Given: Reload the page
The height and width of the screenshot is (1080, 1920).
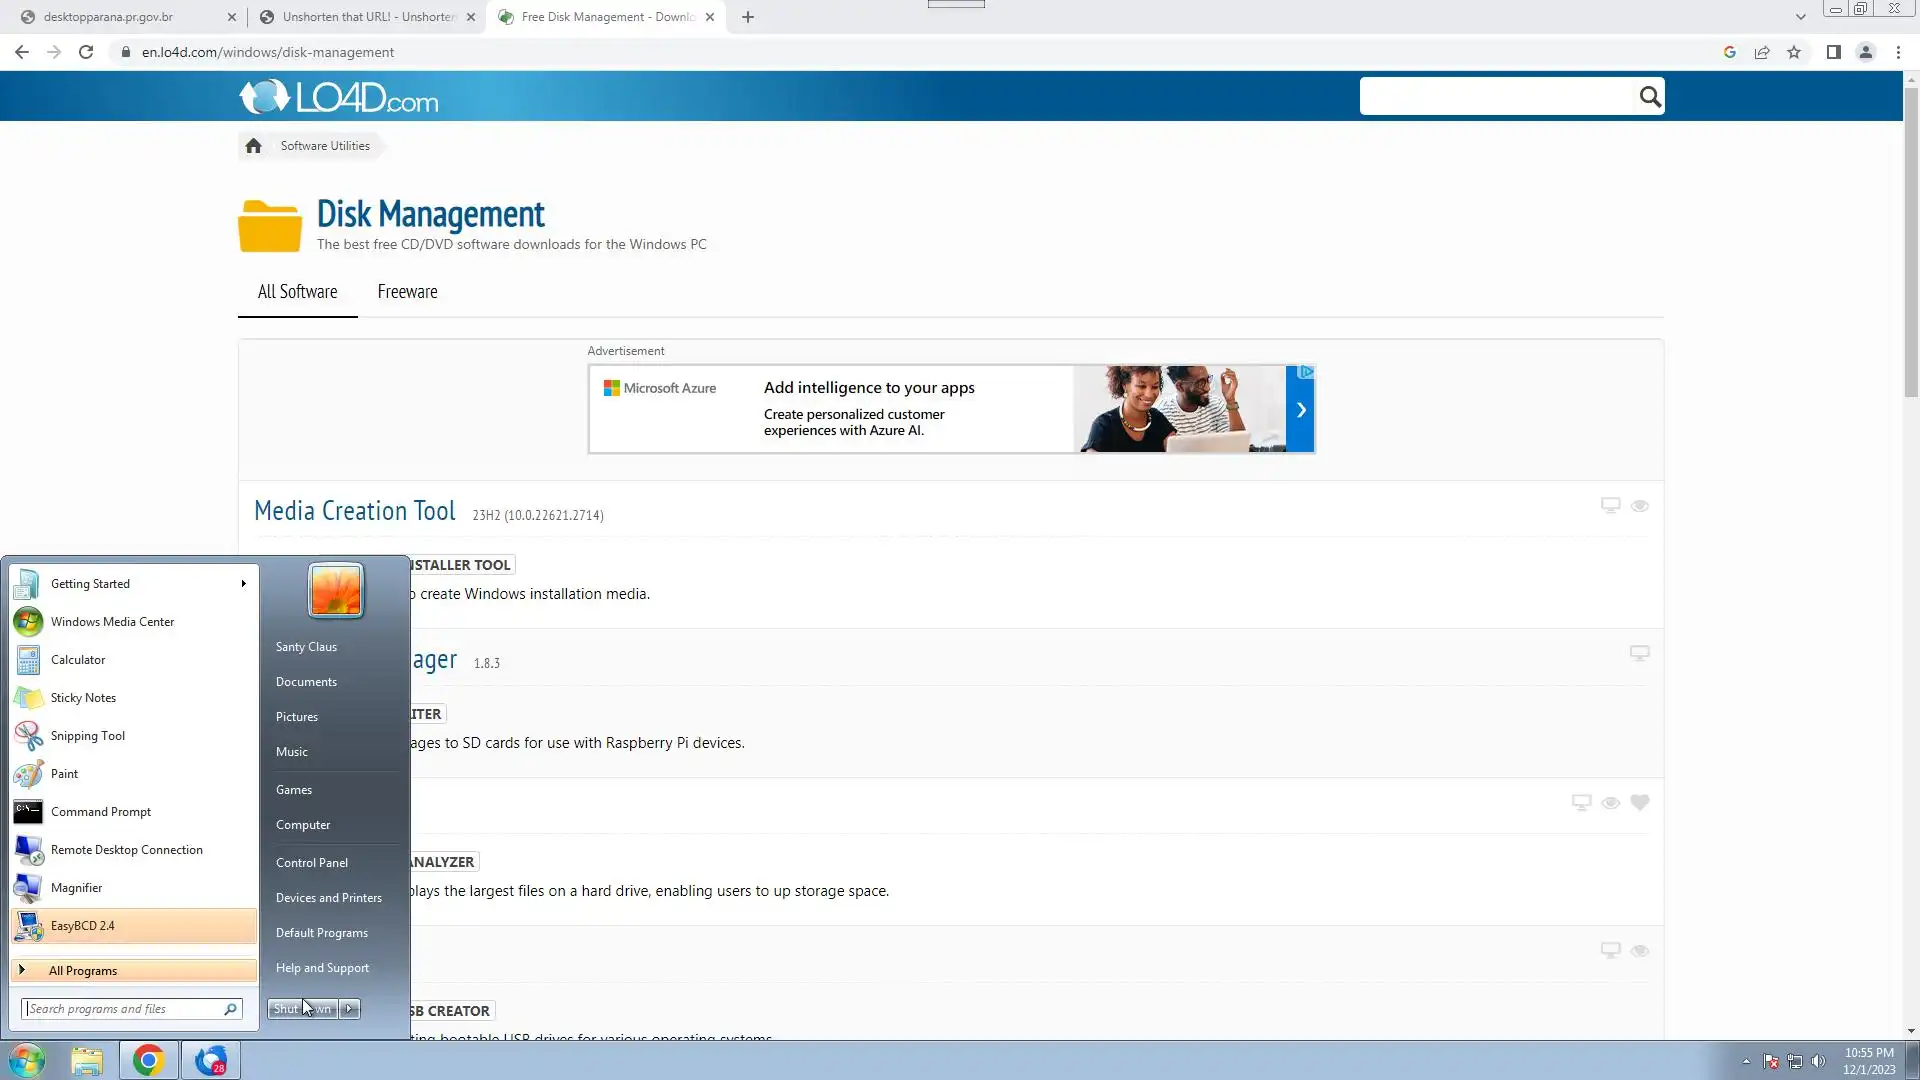Looking at the screenshot, I should point(86,53).
